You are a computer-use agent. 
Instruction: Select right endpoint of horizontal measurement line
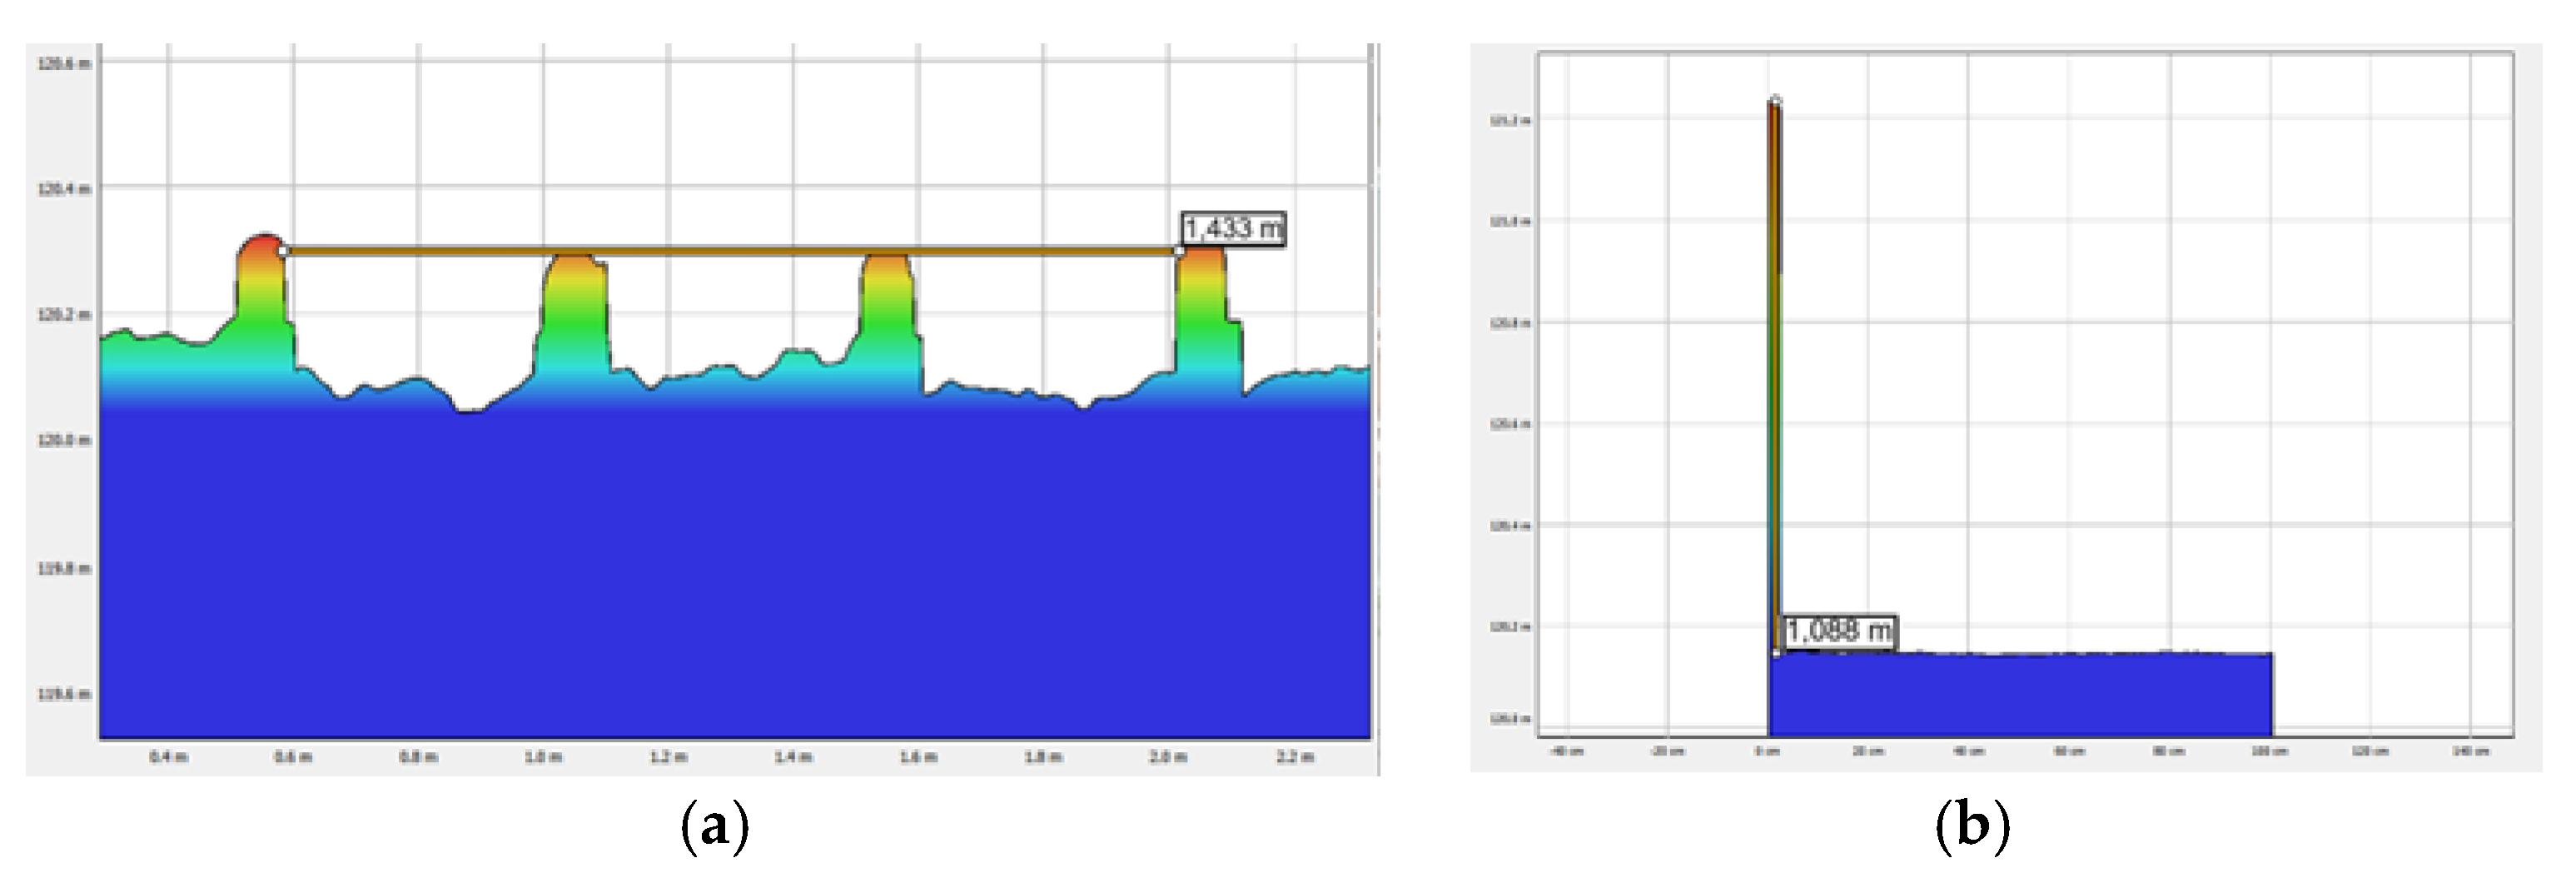click(1180, 251)
